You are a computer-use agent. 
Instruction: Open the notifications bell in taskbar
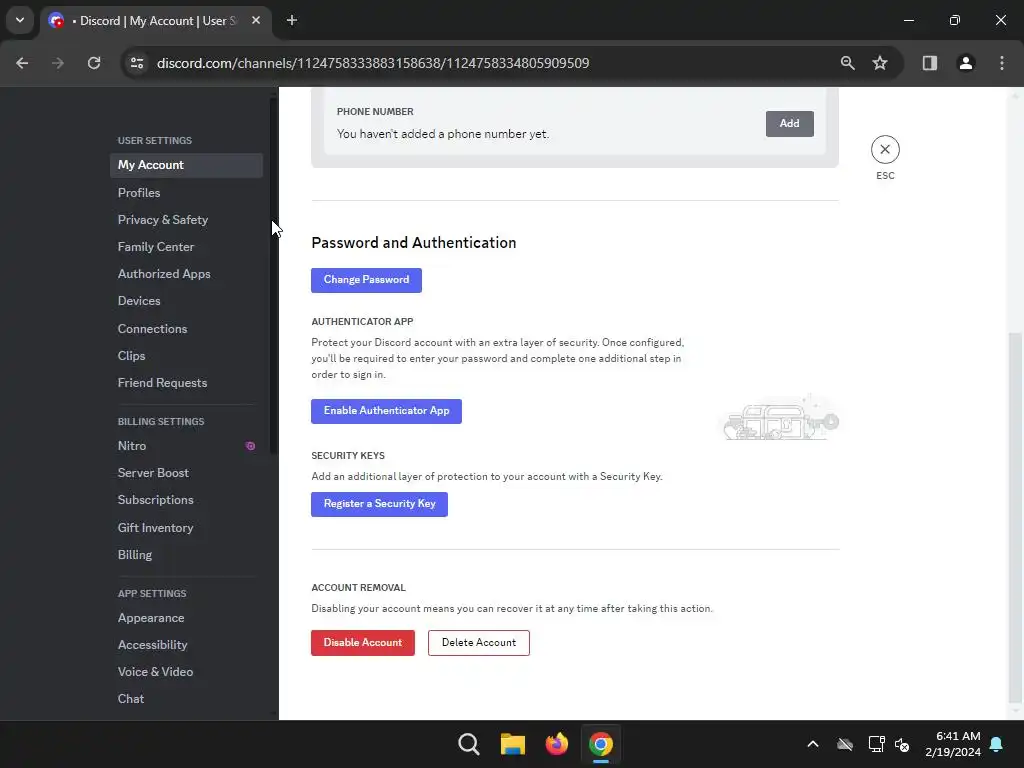(996, 744)
